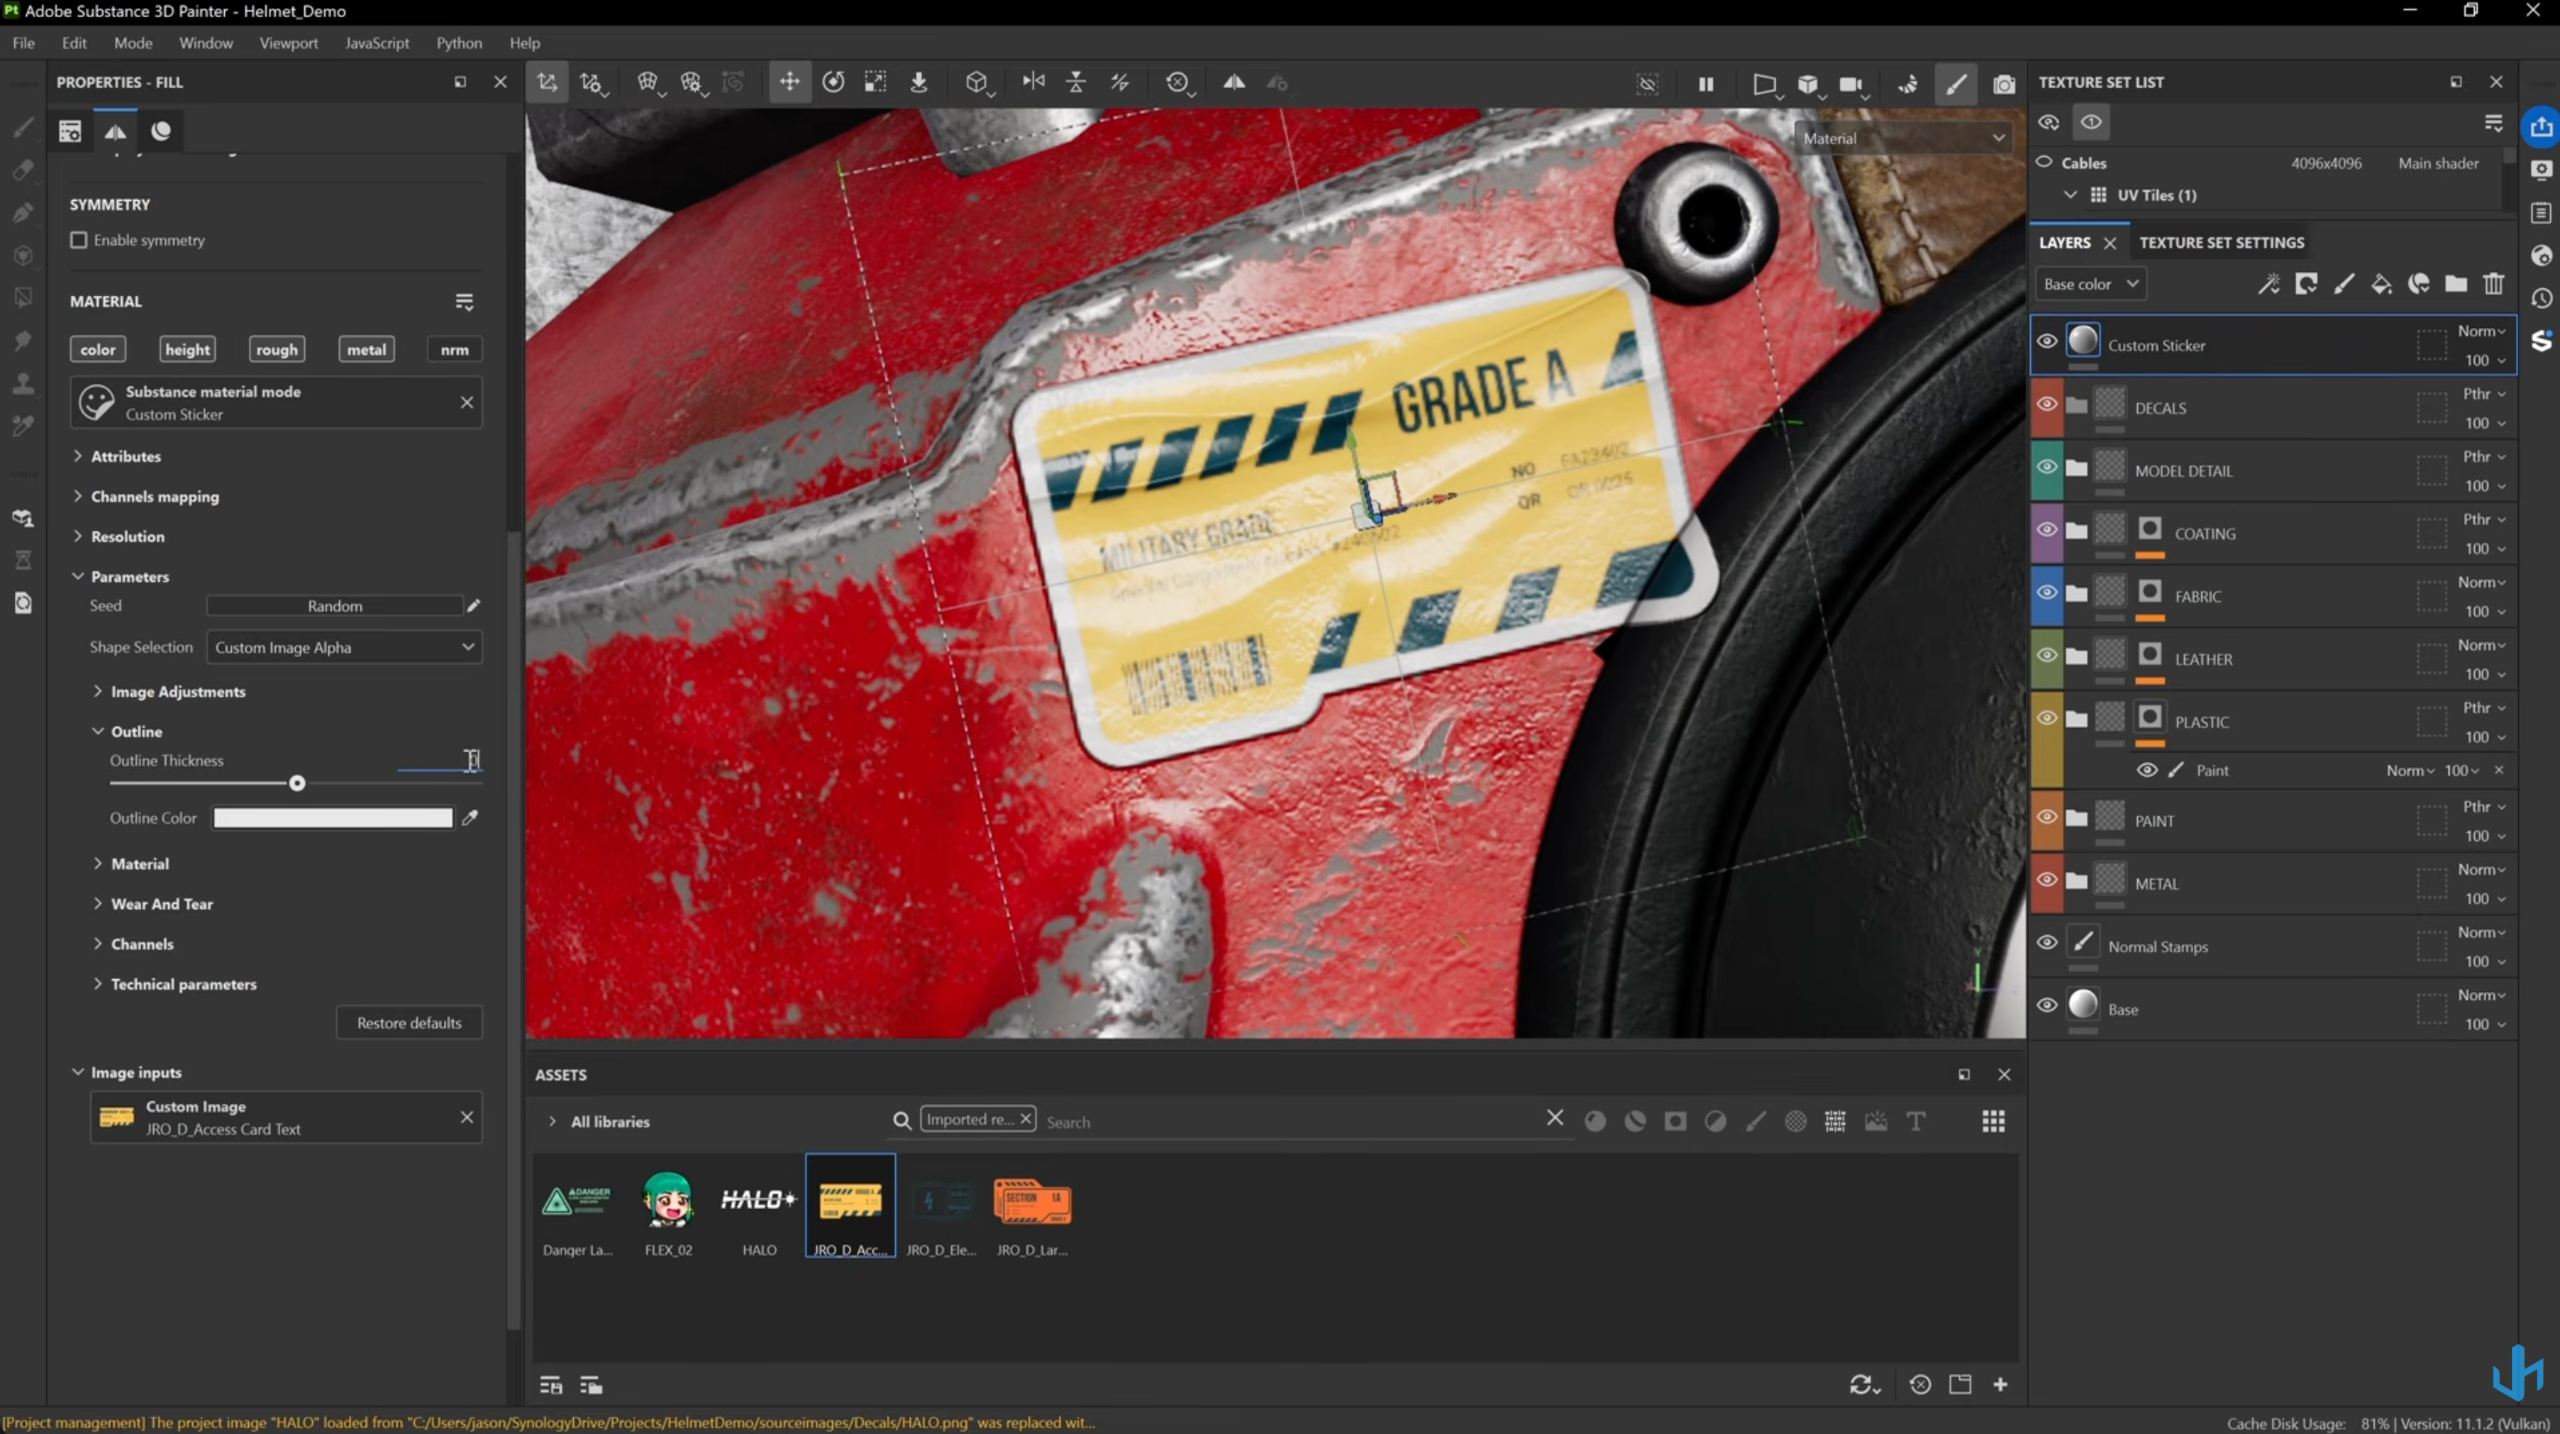
Task: Add a fill layer using bucket icon
Action: point(2381,285)
